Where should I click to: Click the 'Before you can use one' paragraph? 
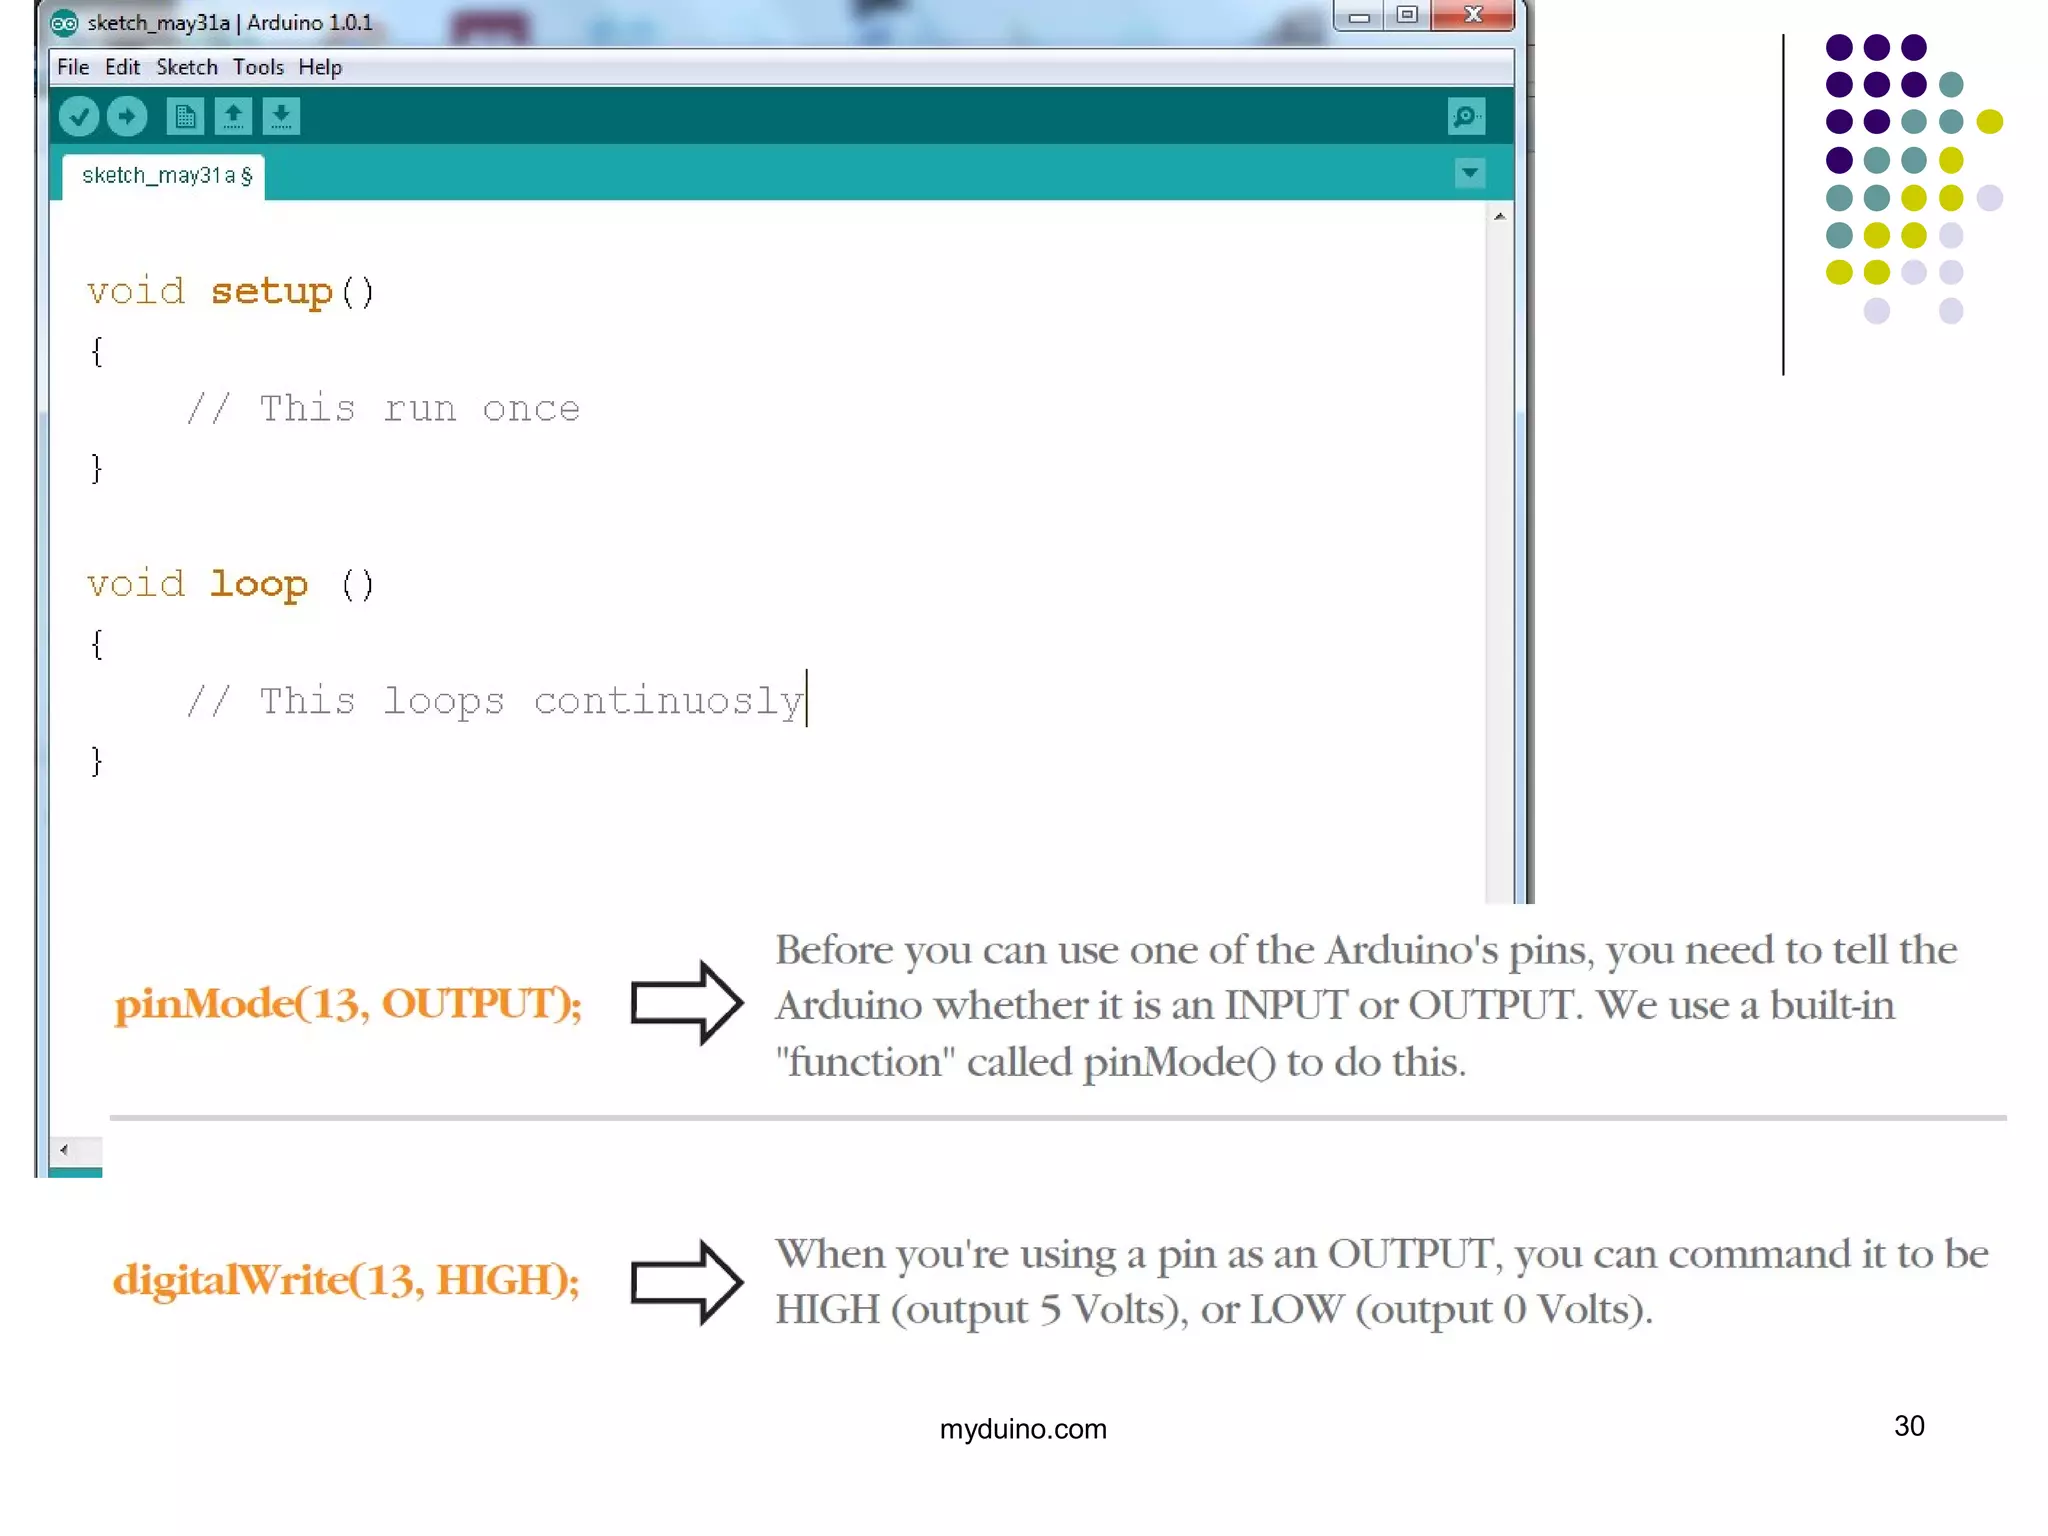click(1366, 1006)
